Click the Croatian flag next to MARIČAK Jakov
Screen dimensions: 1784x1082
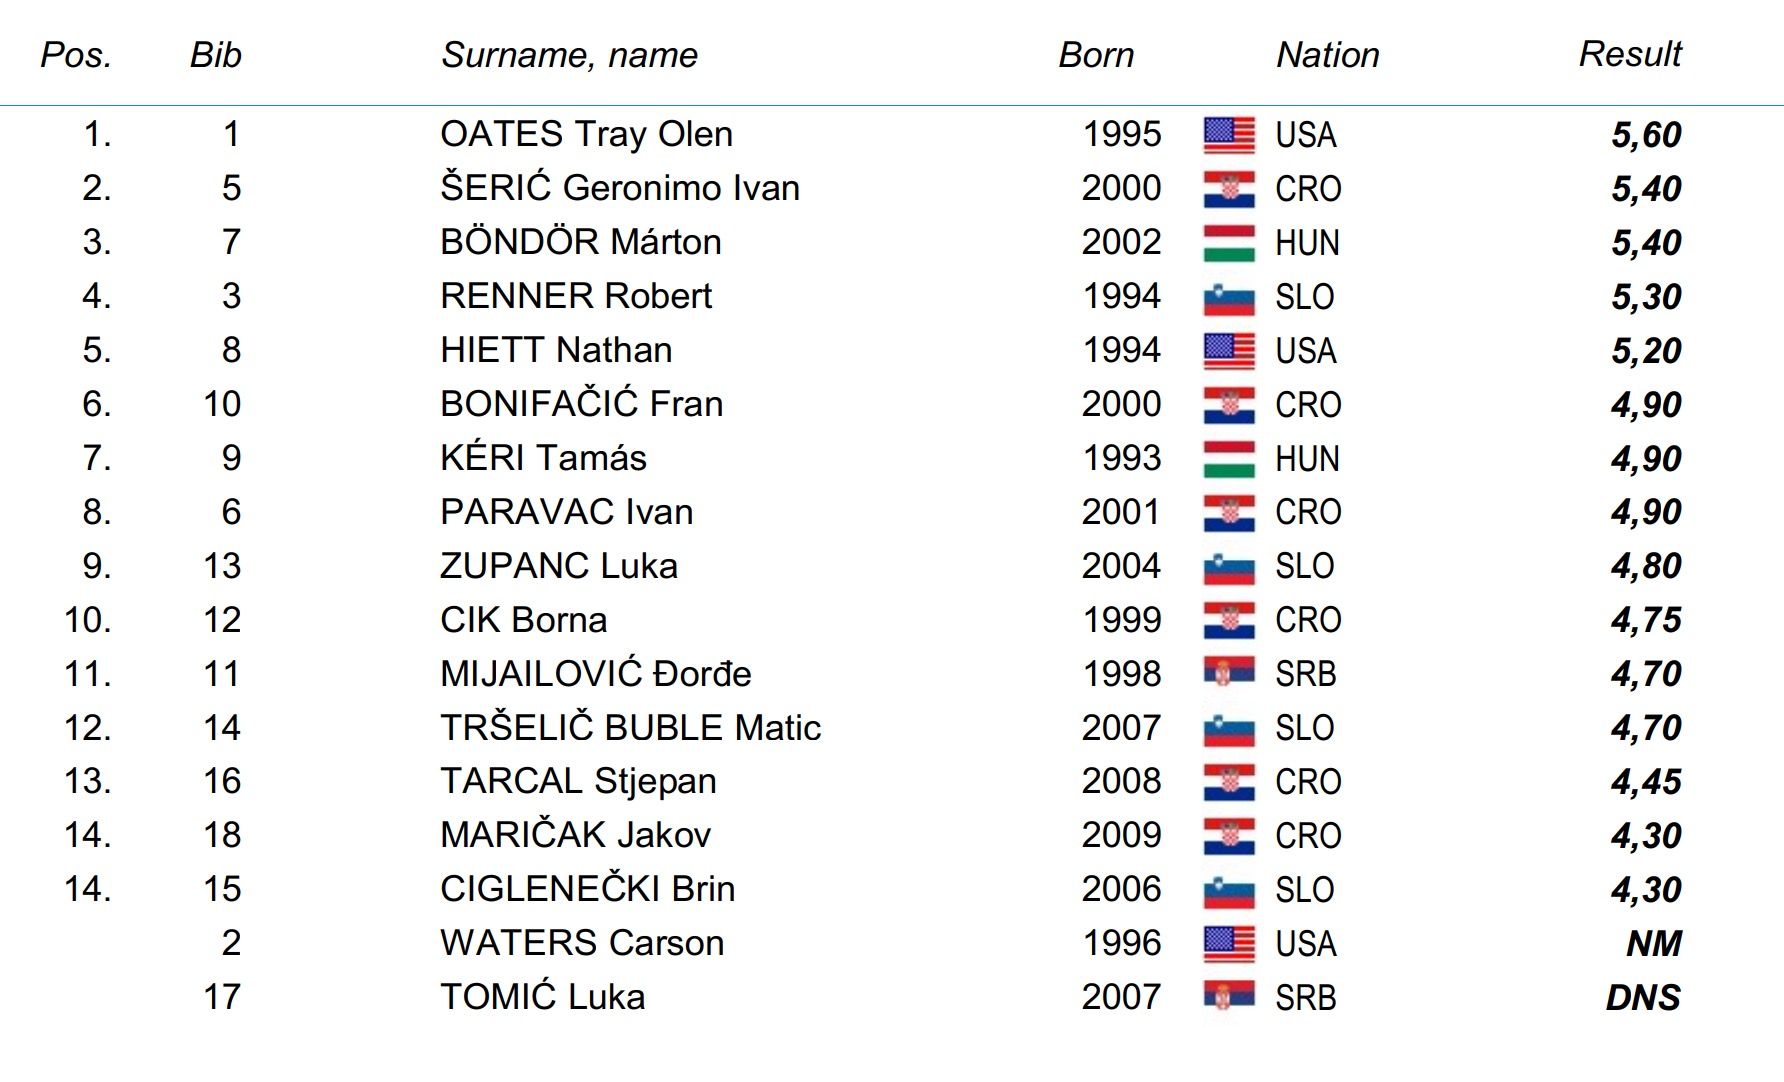pos(1229,836)
